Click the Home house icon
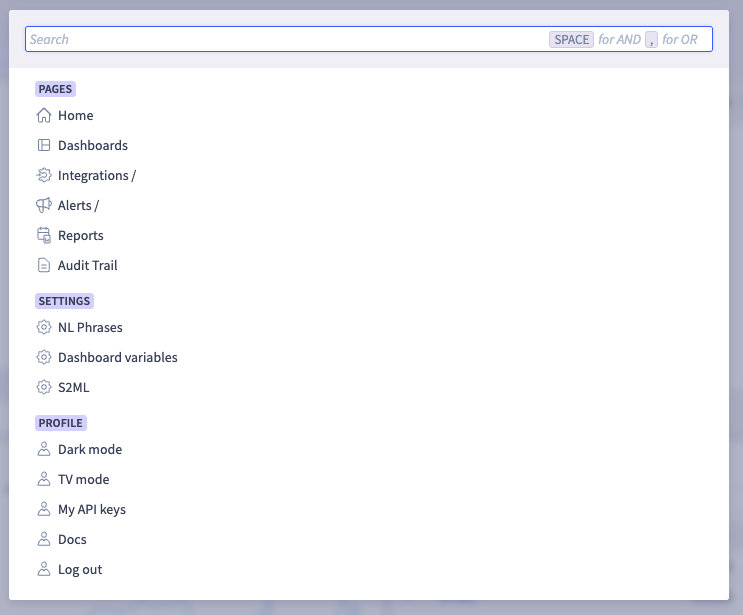 click(44, 115)
